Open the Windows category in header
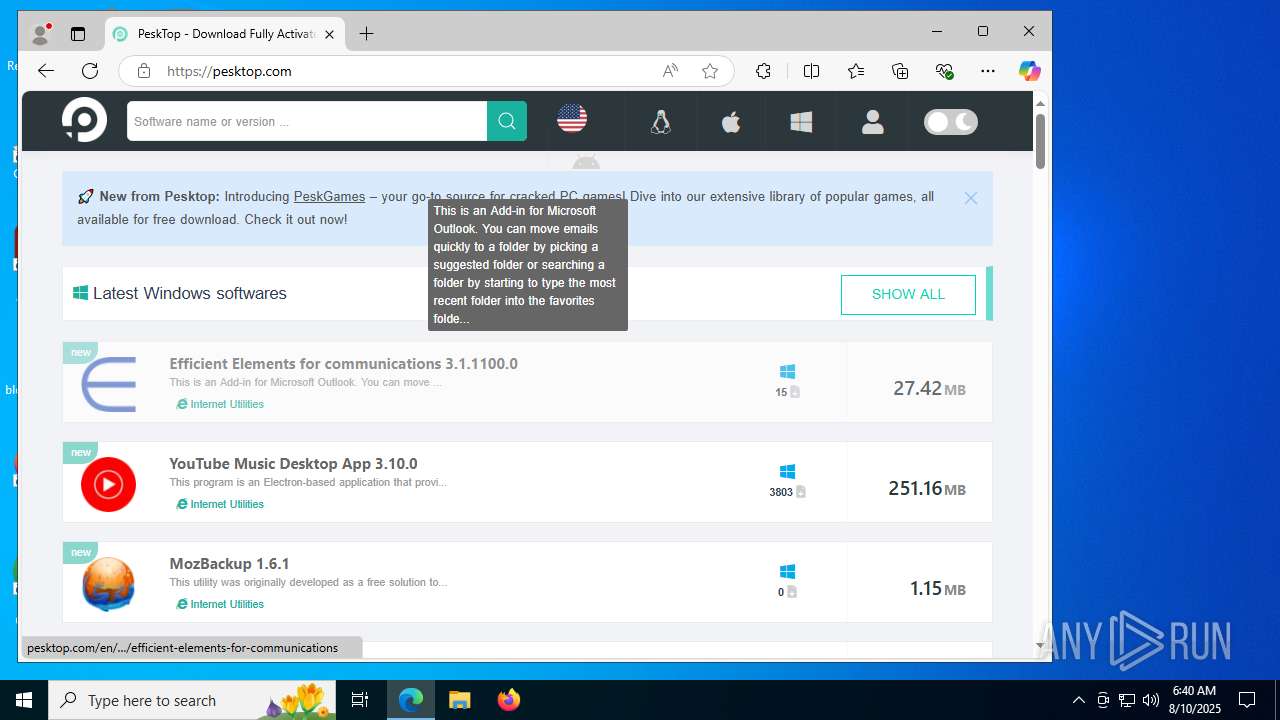 (x=801, y=122)
